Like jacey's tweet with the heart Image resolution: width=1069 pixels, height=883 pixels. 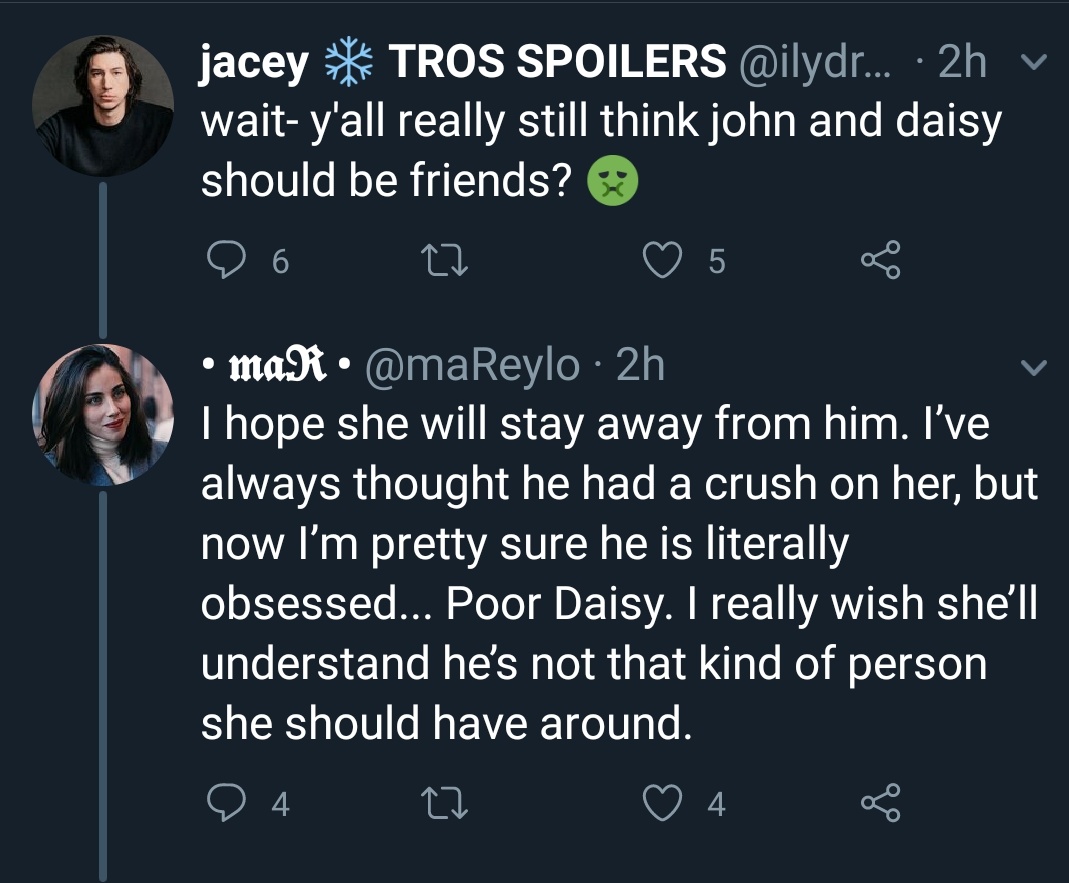coord(660,262)
